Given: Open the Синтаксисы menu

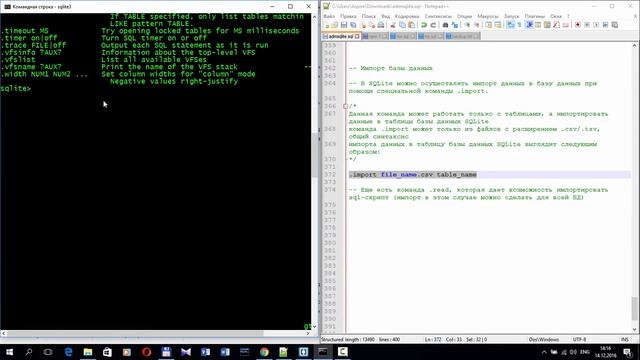Looking at the screenshot, I should pyautogui.click(x=438, y=16).
